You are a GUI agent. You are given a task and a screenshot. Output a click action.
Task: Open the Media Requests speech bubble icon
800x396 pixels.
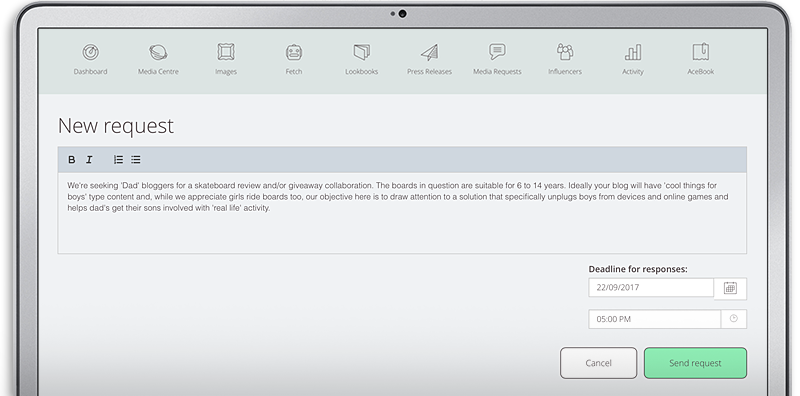tap(497, 52)
